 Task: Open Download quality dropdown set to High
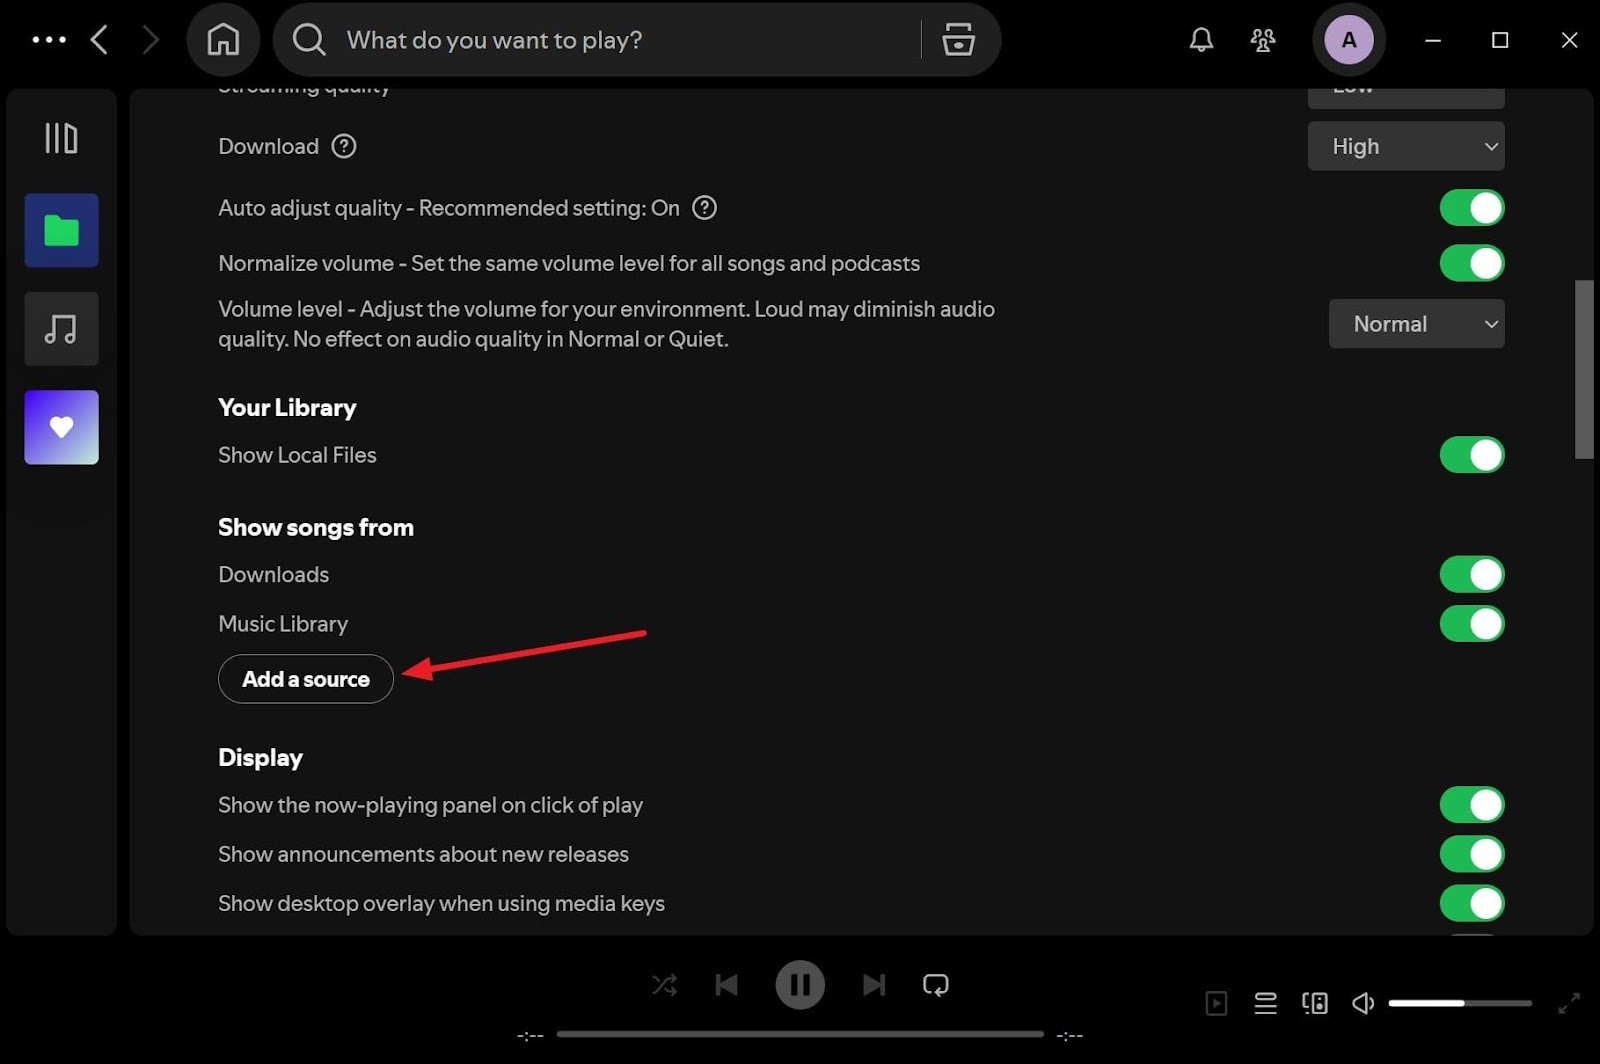[x=1406, y=146]
